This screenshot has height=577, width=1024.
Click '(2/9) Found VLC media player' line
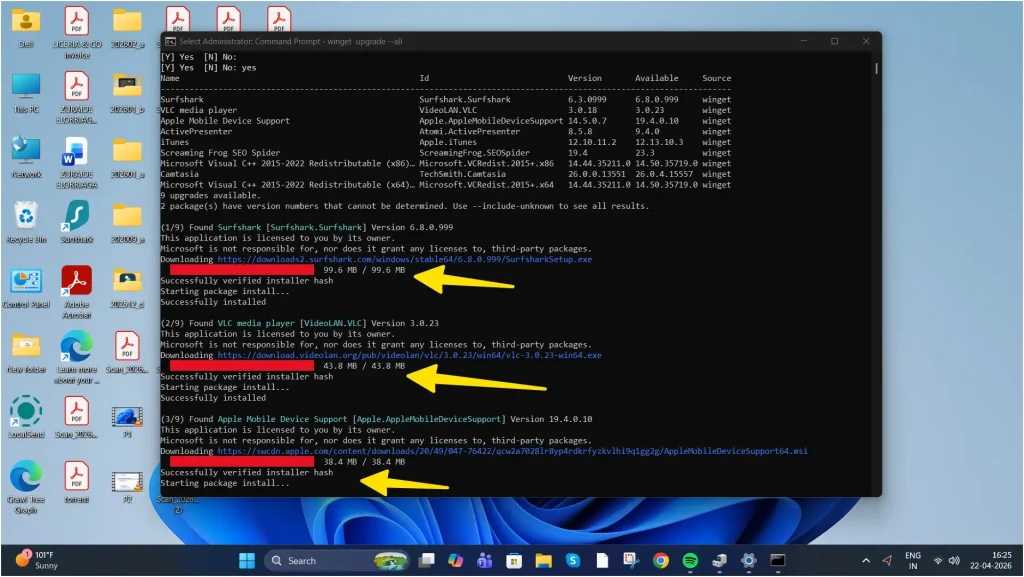pyautogui.click(x=300, y=323)
